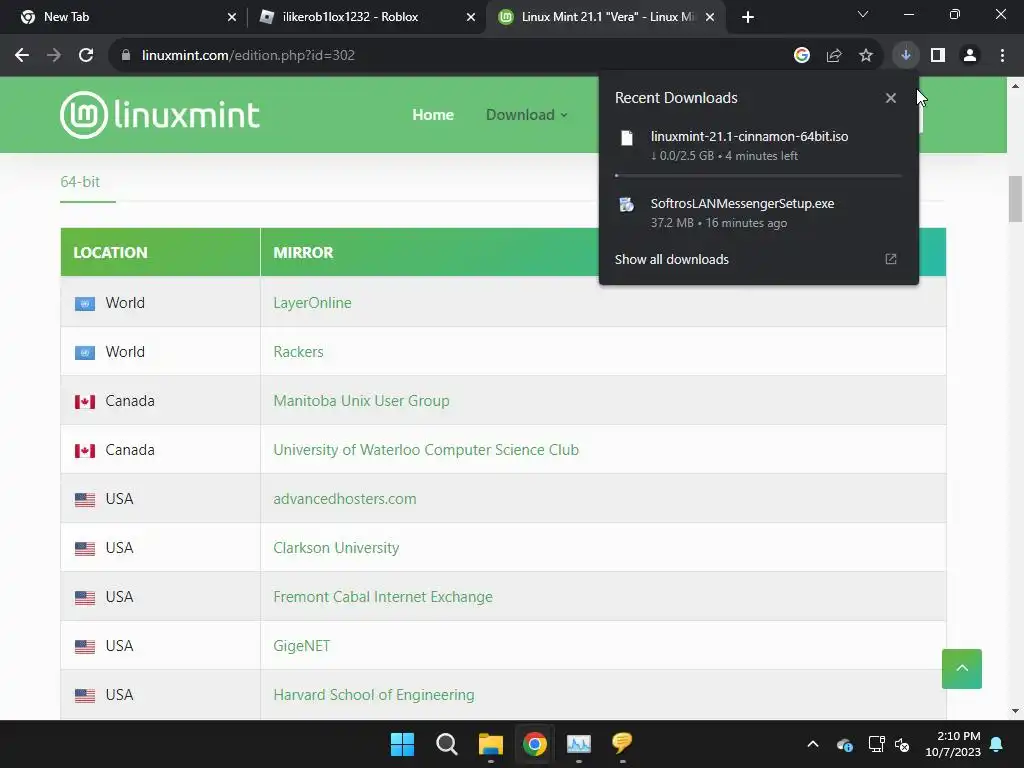Open the yellow chat messenger taskbar icon
The width and height of the screenshot is (1024, 768).
click(x=622, y=743)
